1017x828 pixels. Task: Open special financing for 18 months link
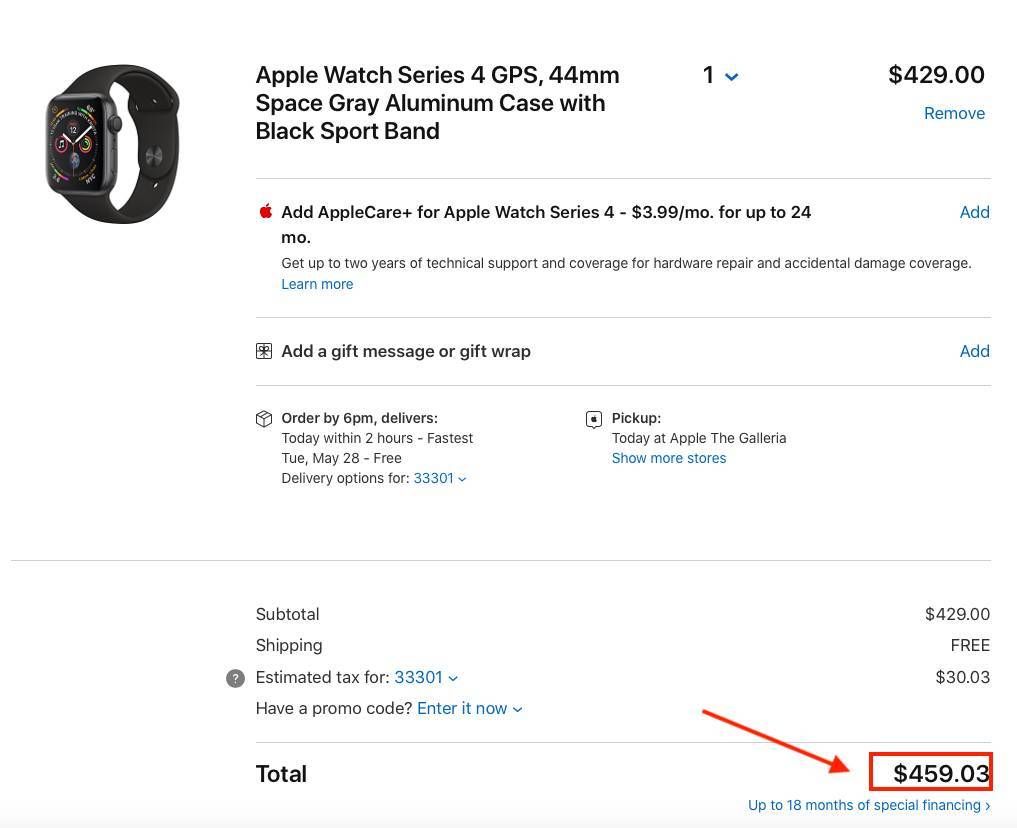(869, 805)
